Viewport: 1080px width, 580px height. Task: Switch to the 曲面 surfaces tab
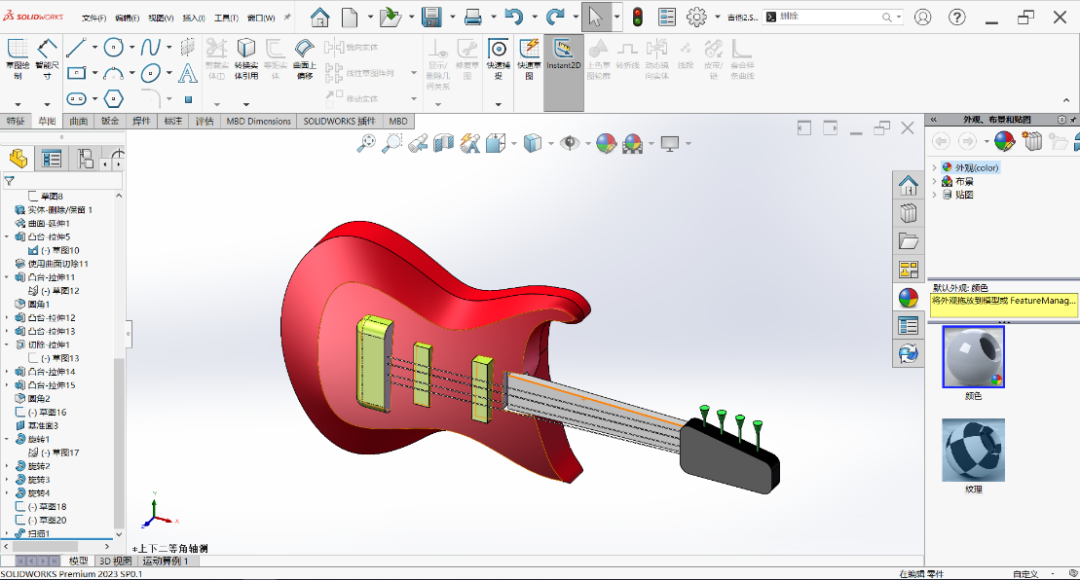[x=79, y=121]
